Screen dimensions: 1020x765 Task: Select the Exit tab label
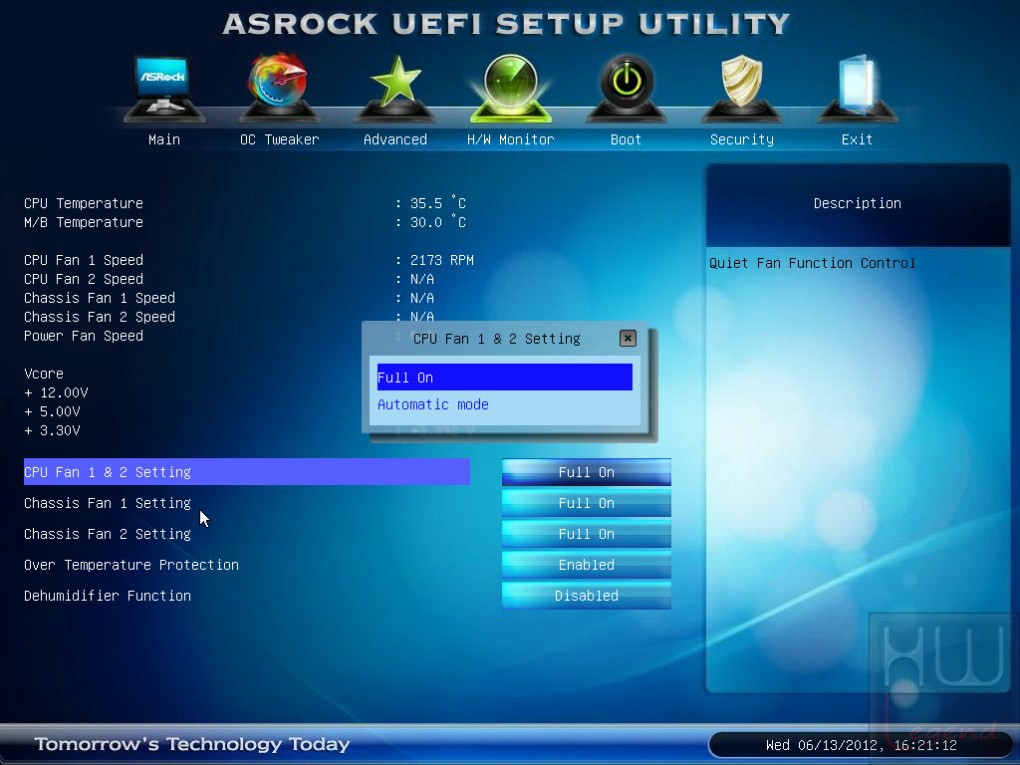tap(857, 139)
